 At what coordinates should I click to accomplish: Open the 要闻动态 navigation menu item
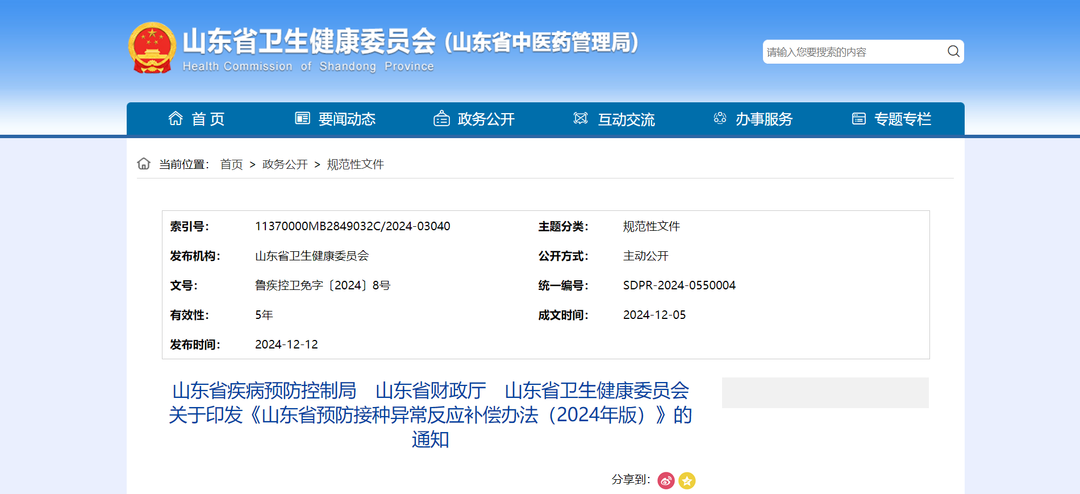click(x=347, y=119)
